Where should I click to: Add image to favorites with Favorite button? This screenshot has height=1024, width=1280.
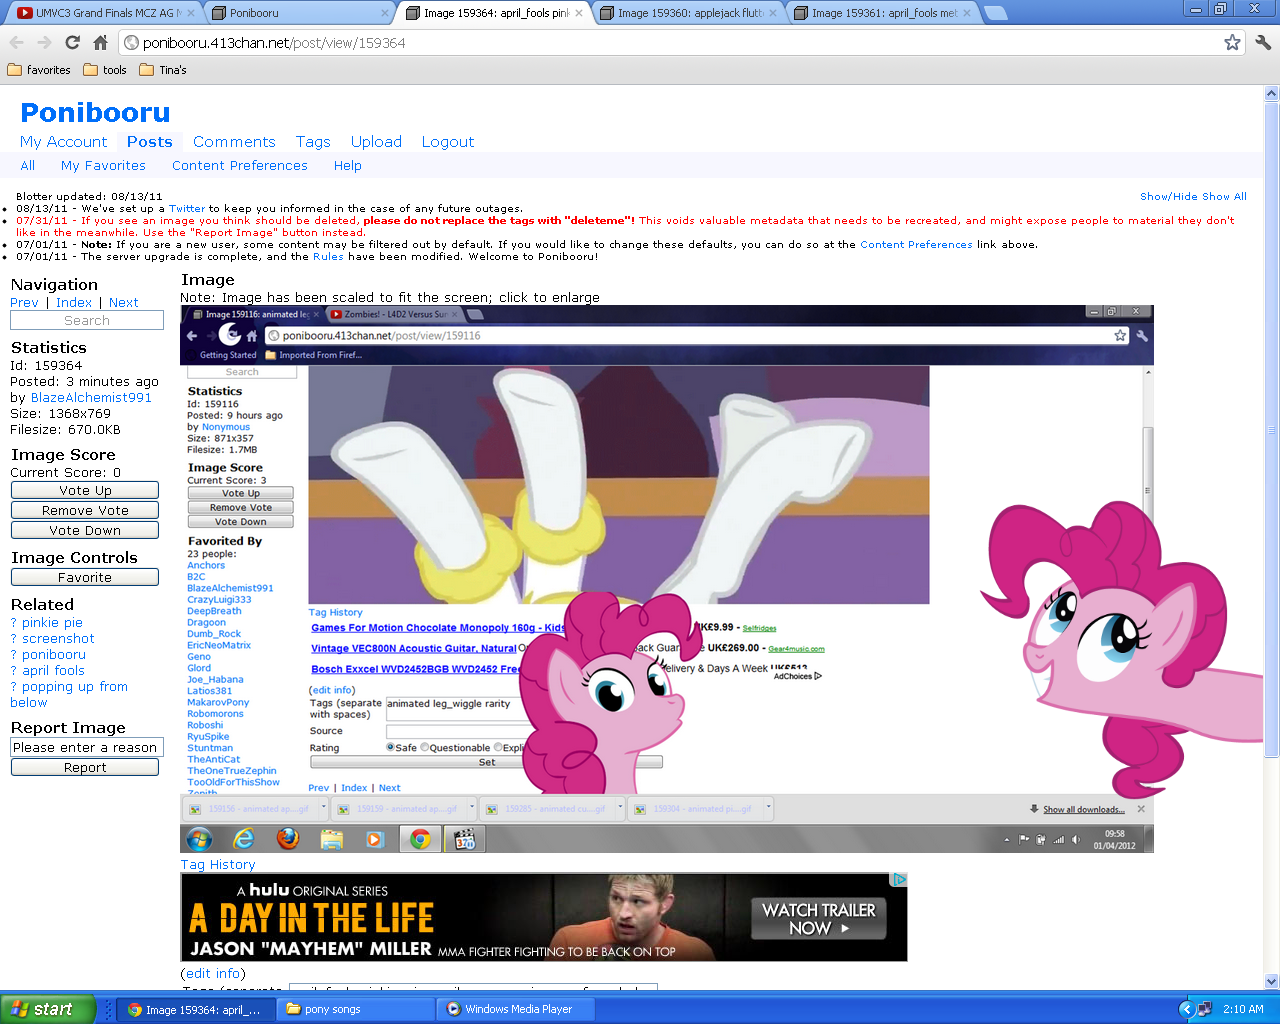(x=85, y=578)
